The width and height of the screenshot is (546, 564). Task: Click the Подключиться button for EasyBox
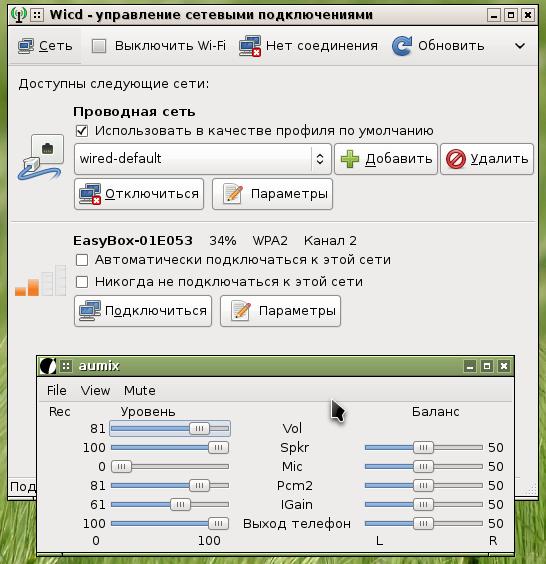(x=143, y=311)
